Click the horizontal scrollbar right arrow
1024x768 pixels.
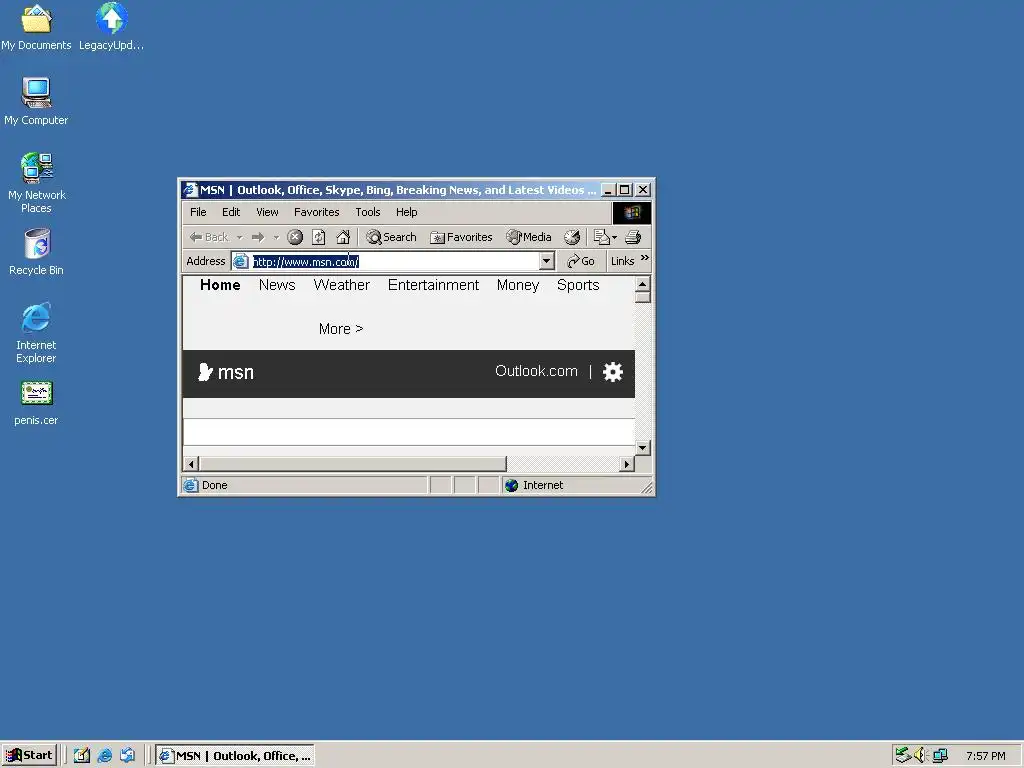tap(627, 464)
